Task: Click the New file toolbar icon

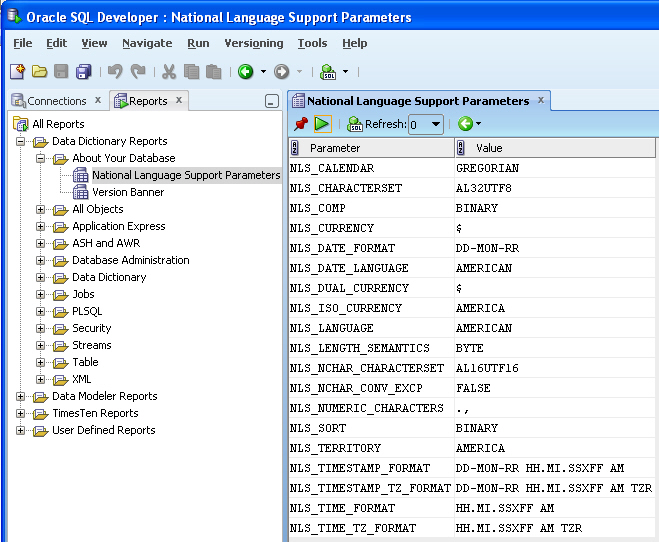Action: point(18,71)
